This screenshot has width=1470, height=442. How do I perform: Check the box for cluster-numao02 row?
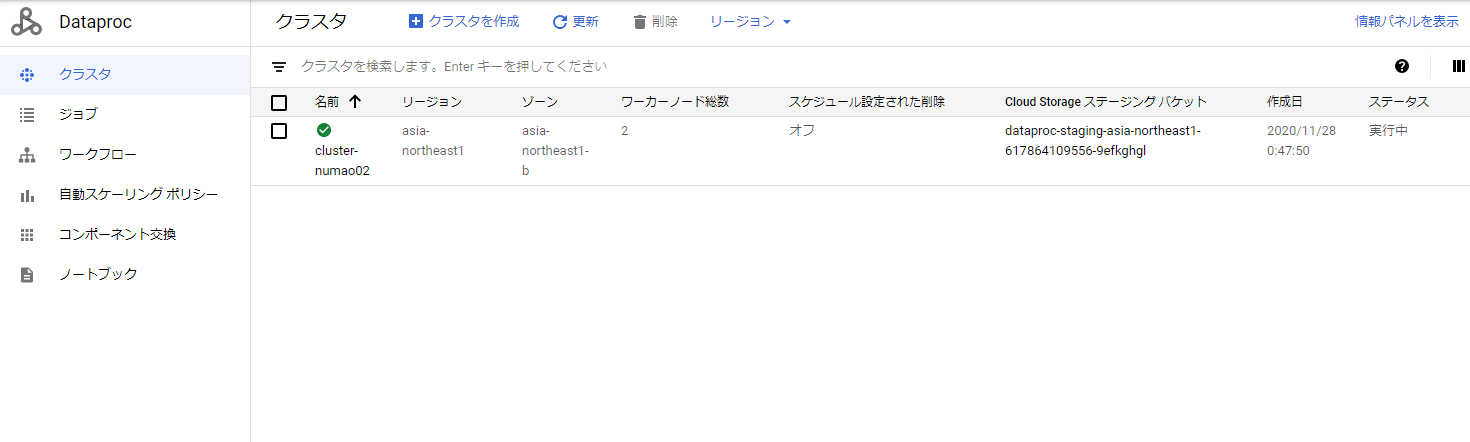(x=279, y=131)
